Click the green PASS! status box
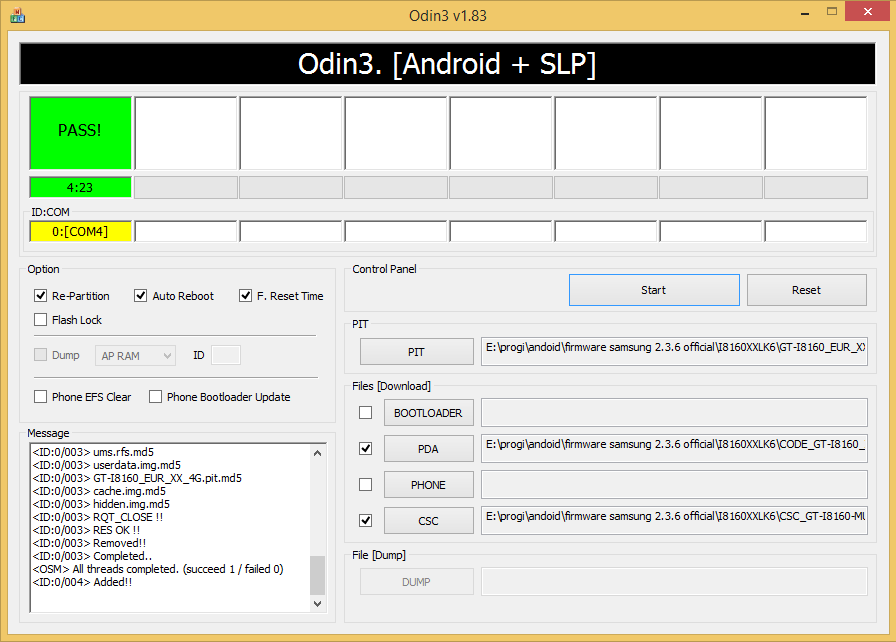The width and height of the screenshot is (896, 642). [81, 132]
